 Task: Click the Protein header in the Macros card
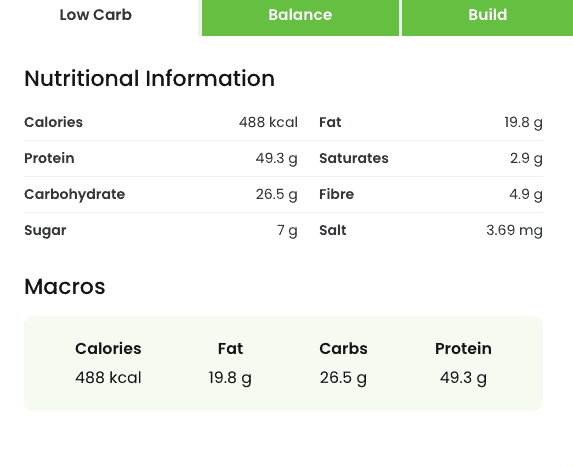[x=463, y=348]
